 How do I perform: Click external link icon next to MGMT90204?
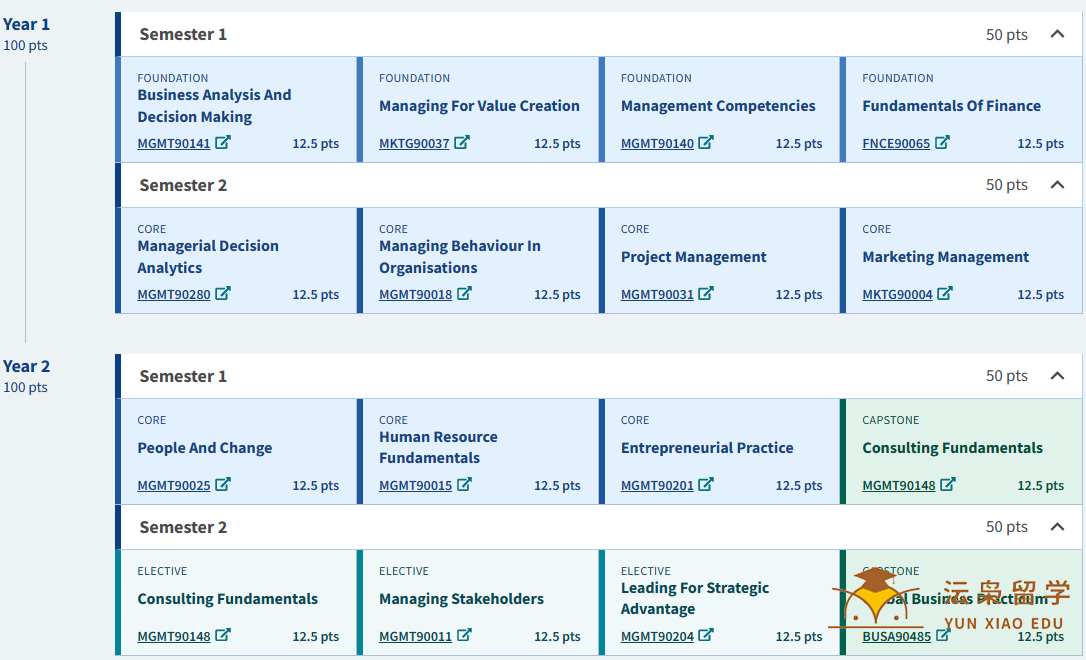pyautogui.click(x=706, y=636)
